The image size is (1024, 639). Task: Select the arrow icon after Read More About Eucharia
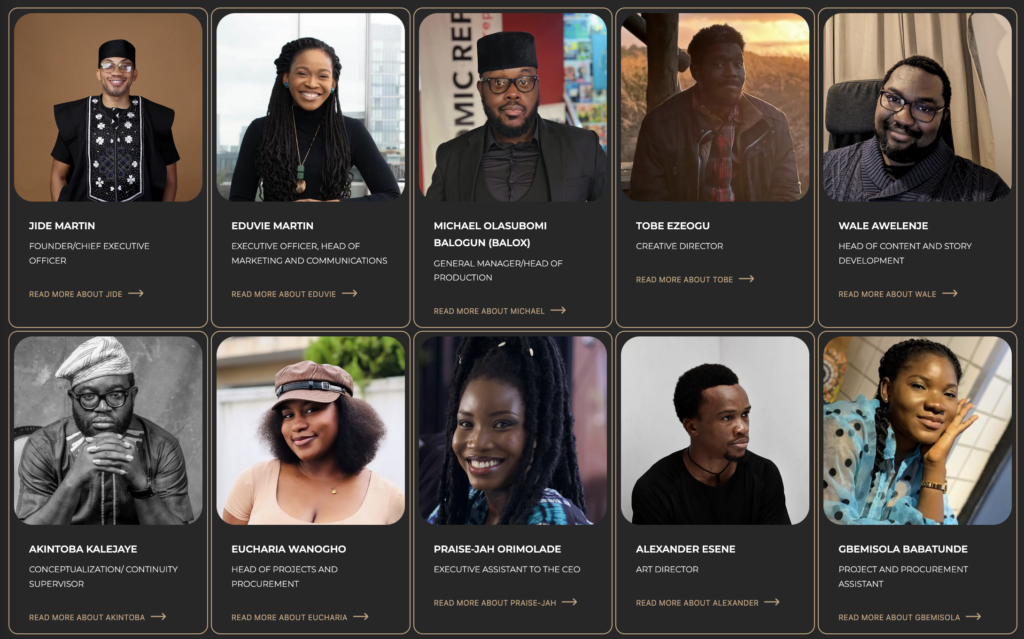(360, 617)
